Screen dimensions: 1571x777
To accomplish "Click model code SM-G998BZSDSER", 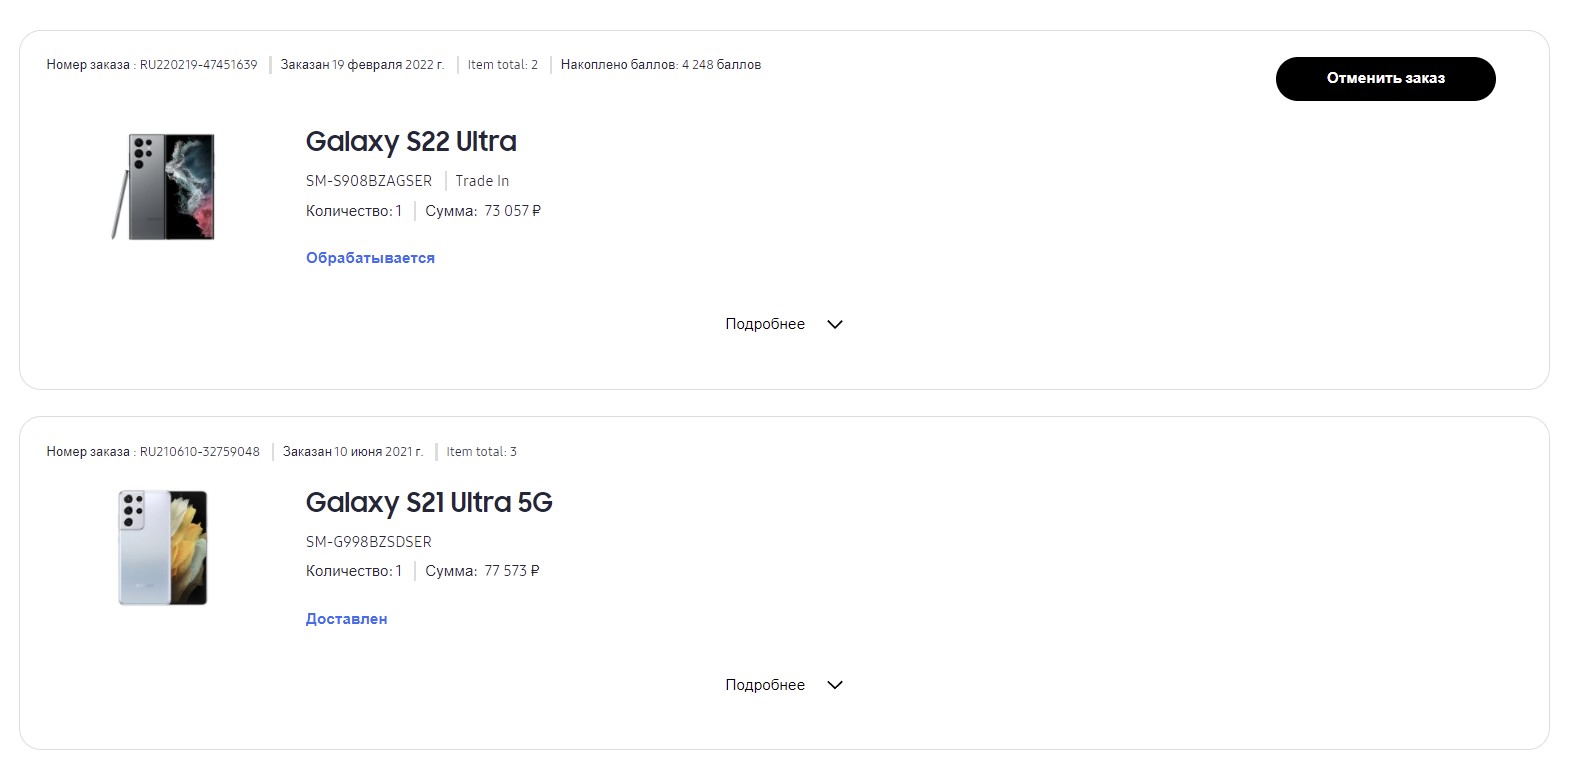I will click(369, 542).
